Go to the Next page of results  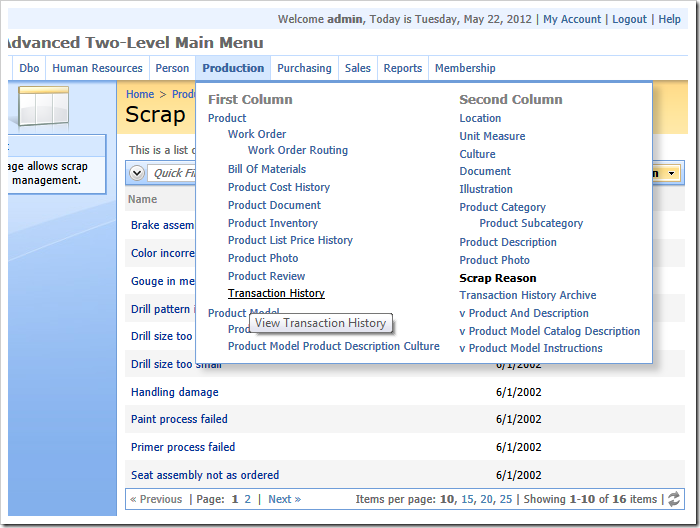284,499
